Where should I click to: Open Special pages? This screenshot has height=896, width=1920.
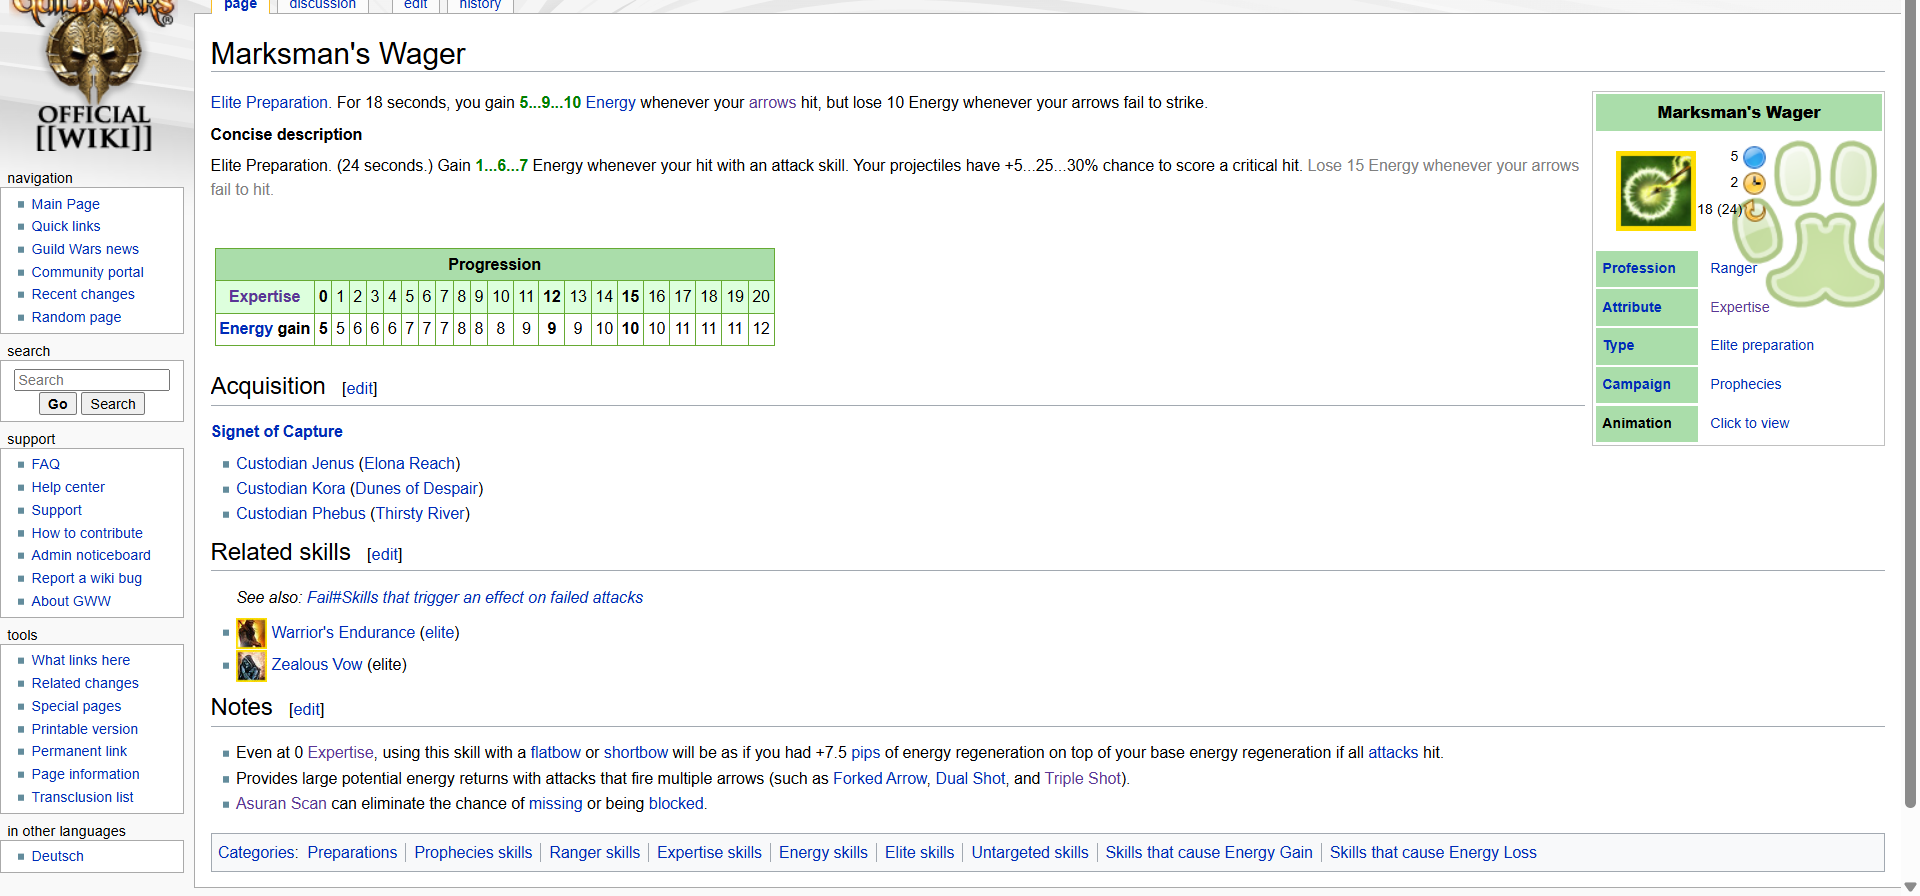click(x=76, y=706)
